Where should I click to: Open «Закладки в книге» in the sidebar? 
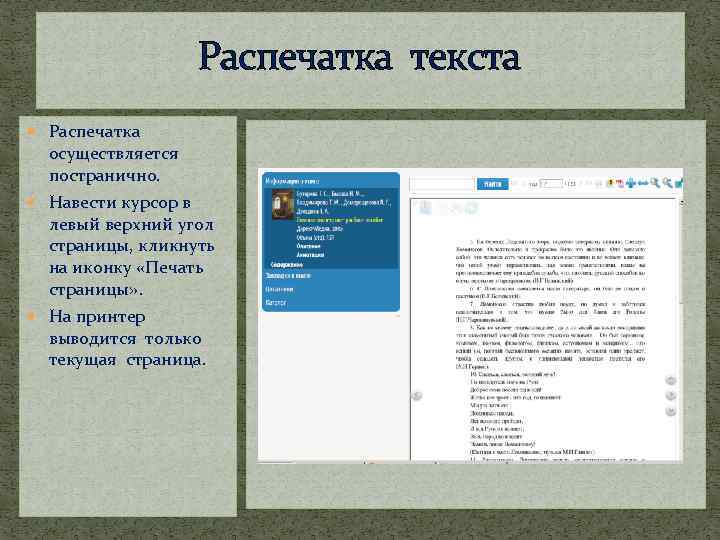pyautogui.click(x=288, y=276)
